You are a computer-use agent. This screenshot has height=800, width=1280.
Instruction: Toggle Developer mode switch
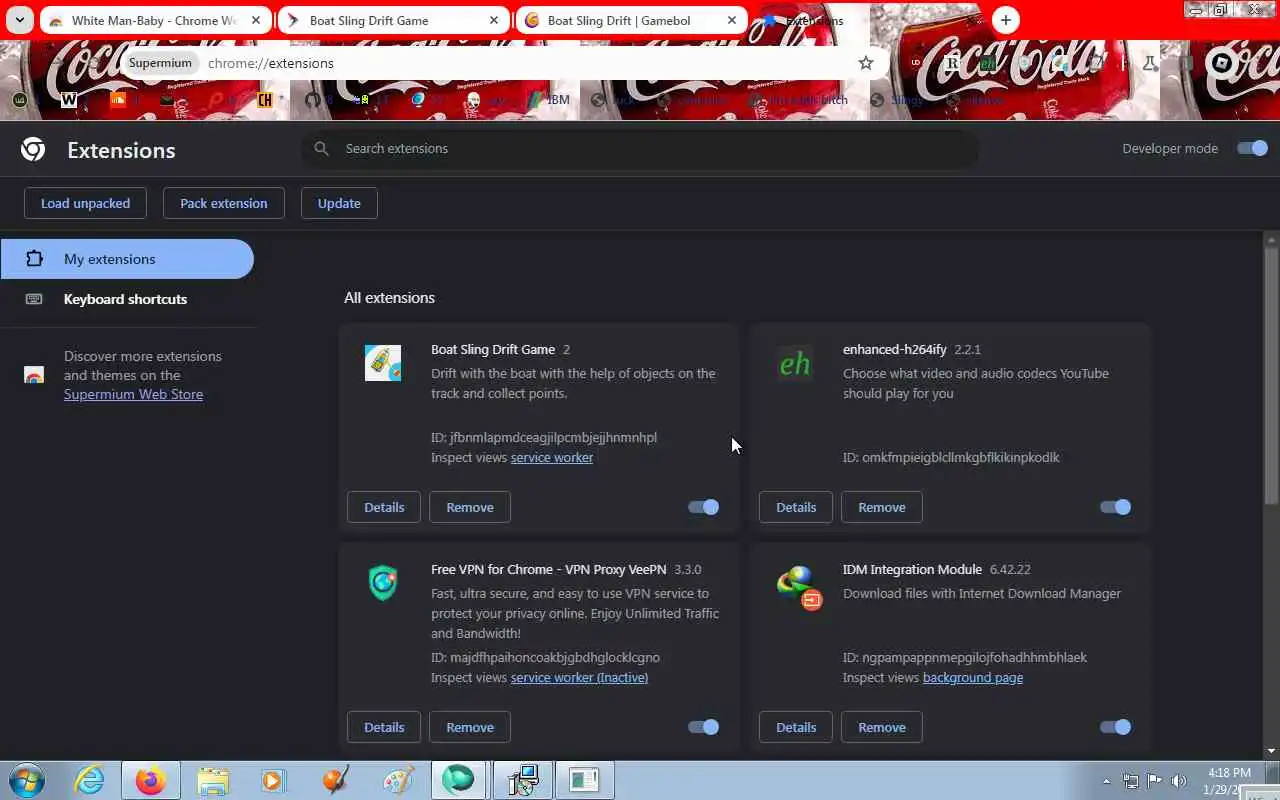point(1252,148)
